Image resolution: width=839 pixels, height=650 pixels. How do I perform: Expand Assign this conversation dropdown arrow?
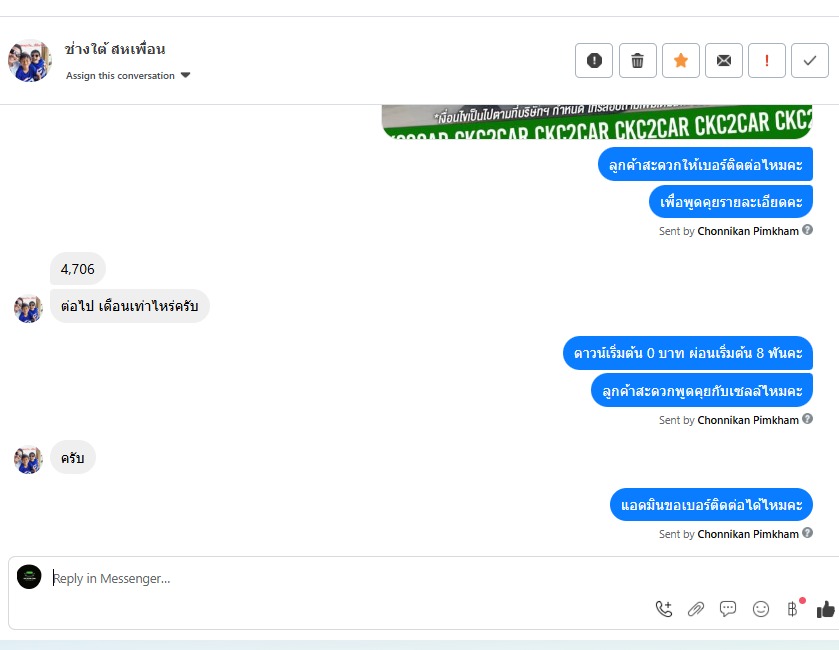point(185,75)
